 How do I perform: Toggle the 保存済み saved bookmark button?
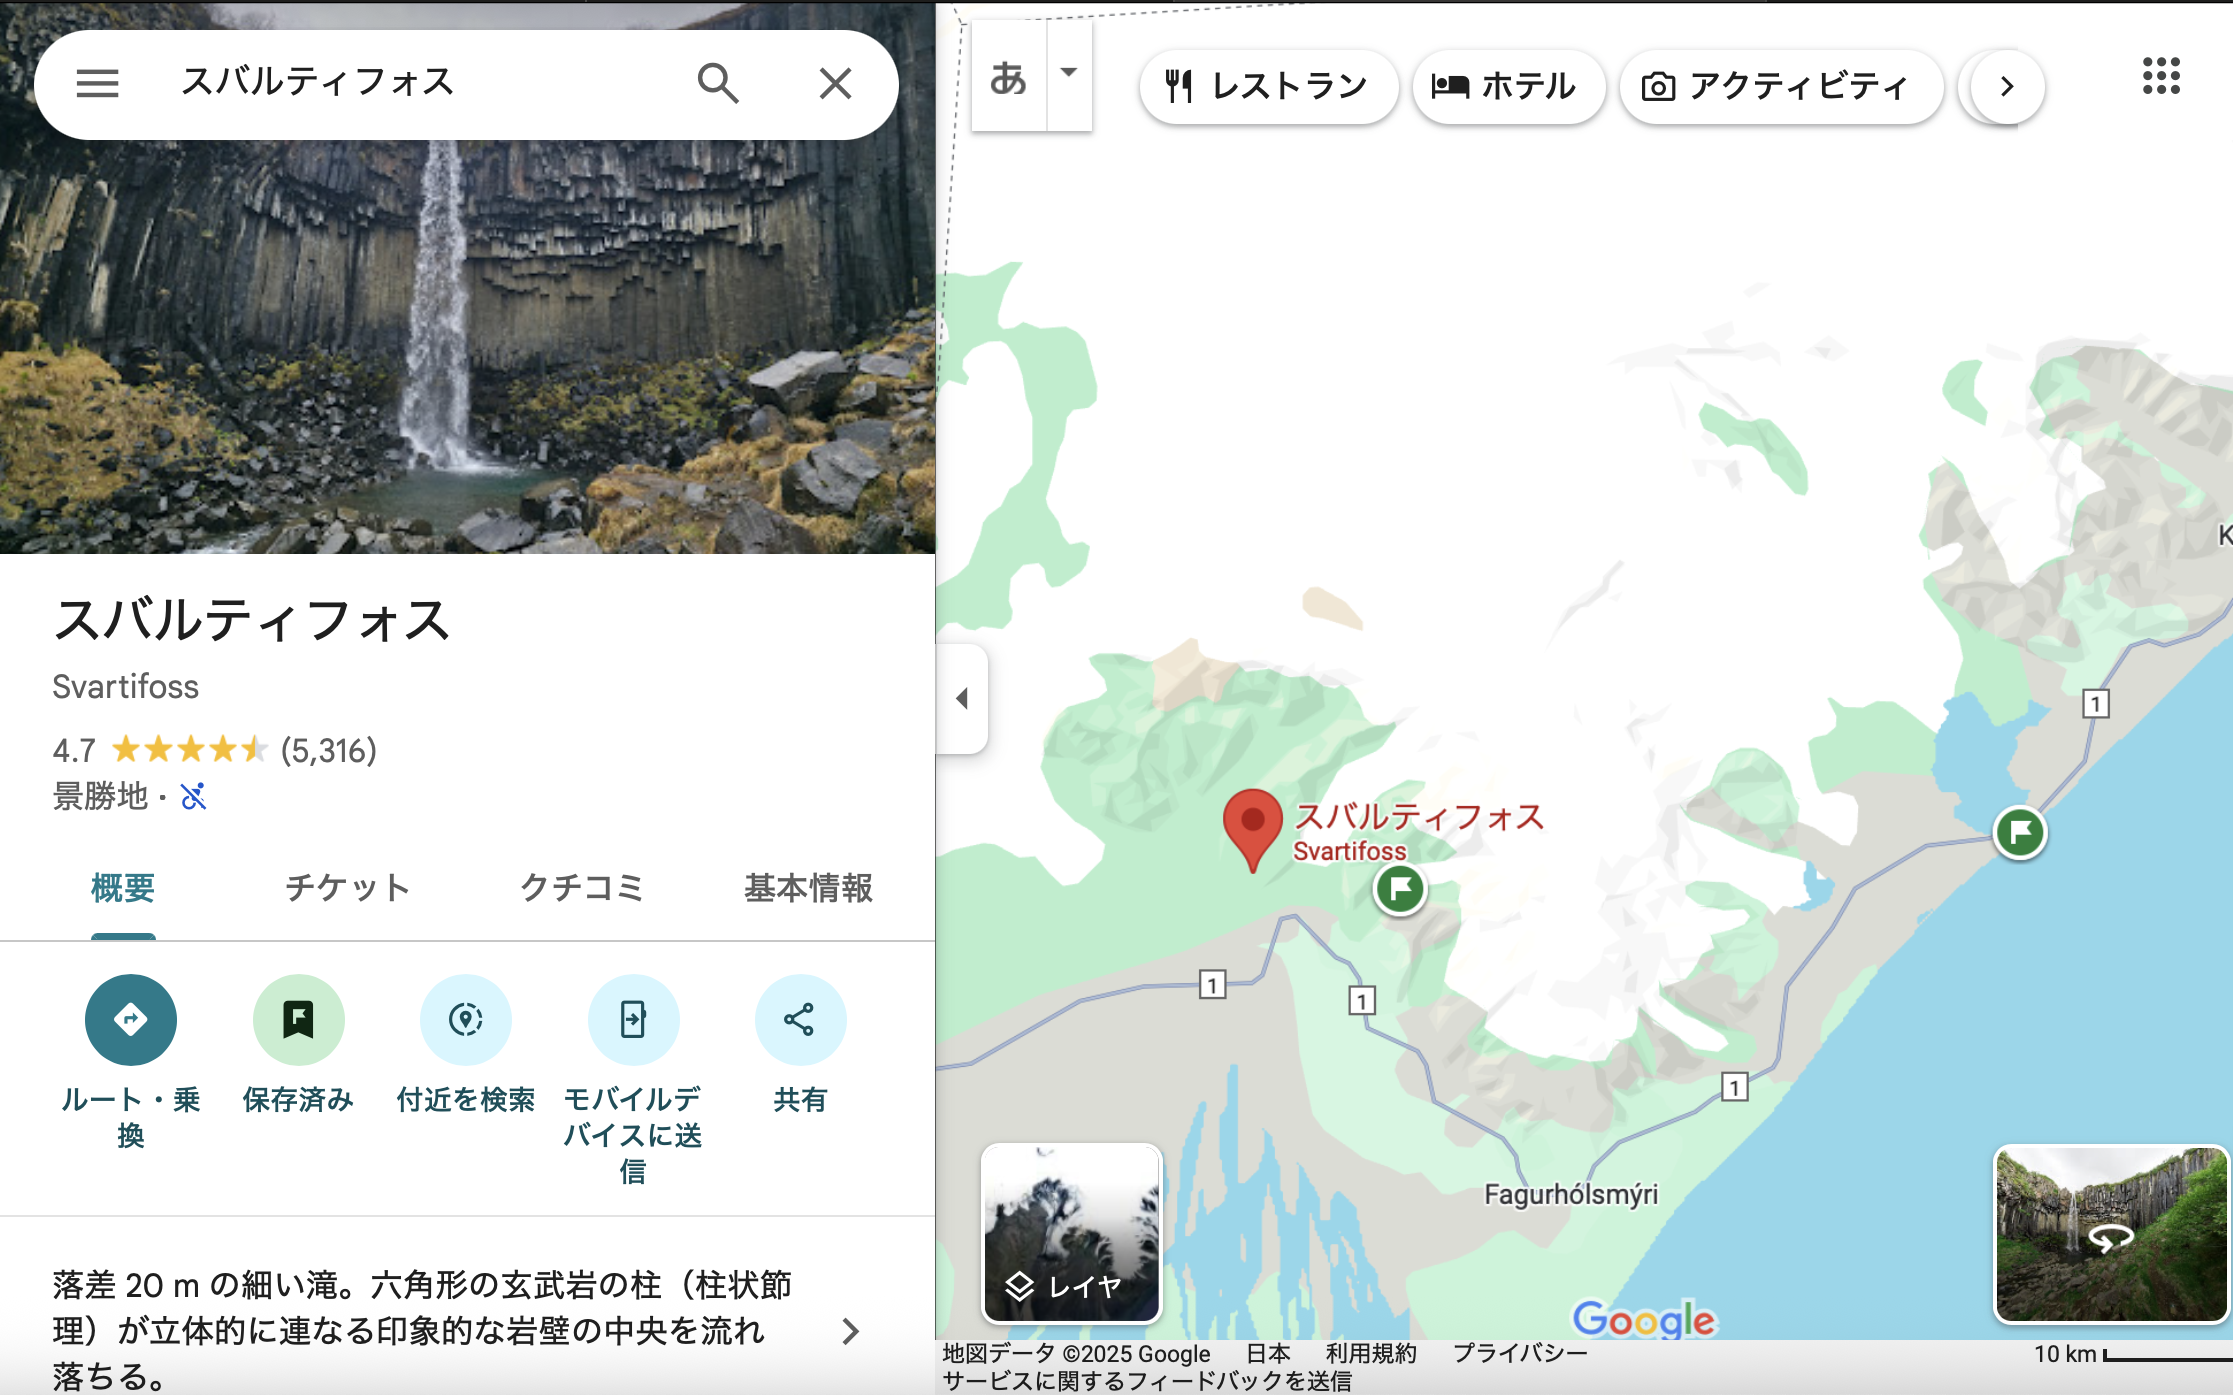point(298,1020)
